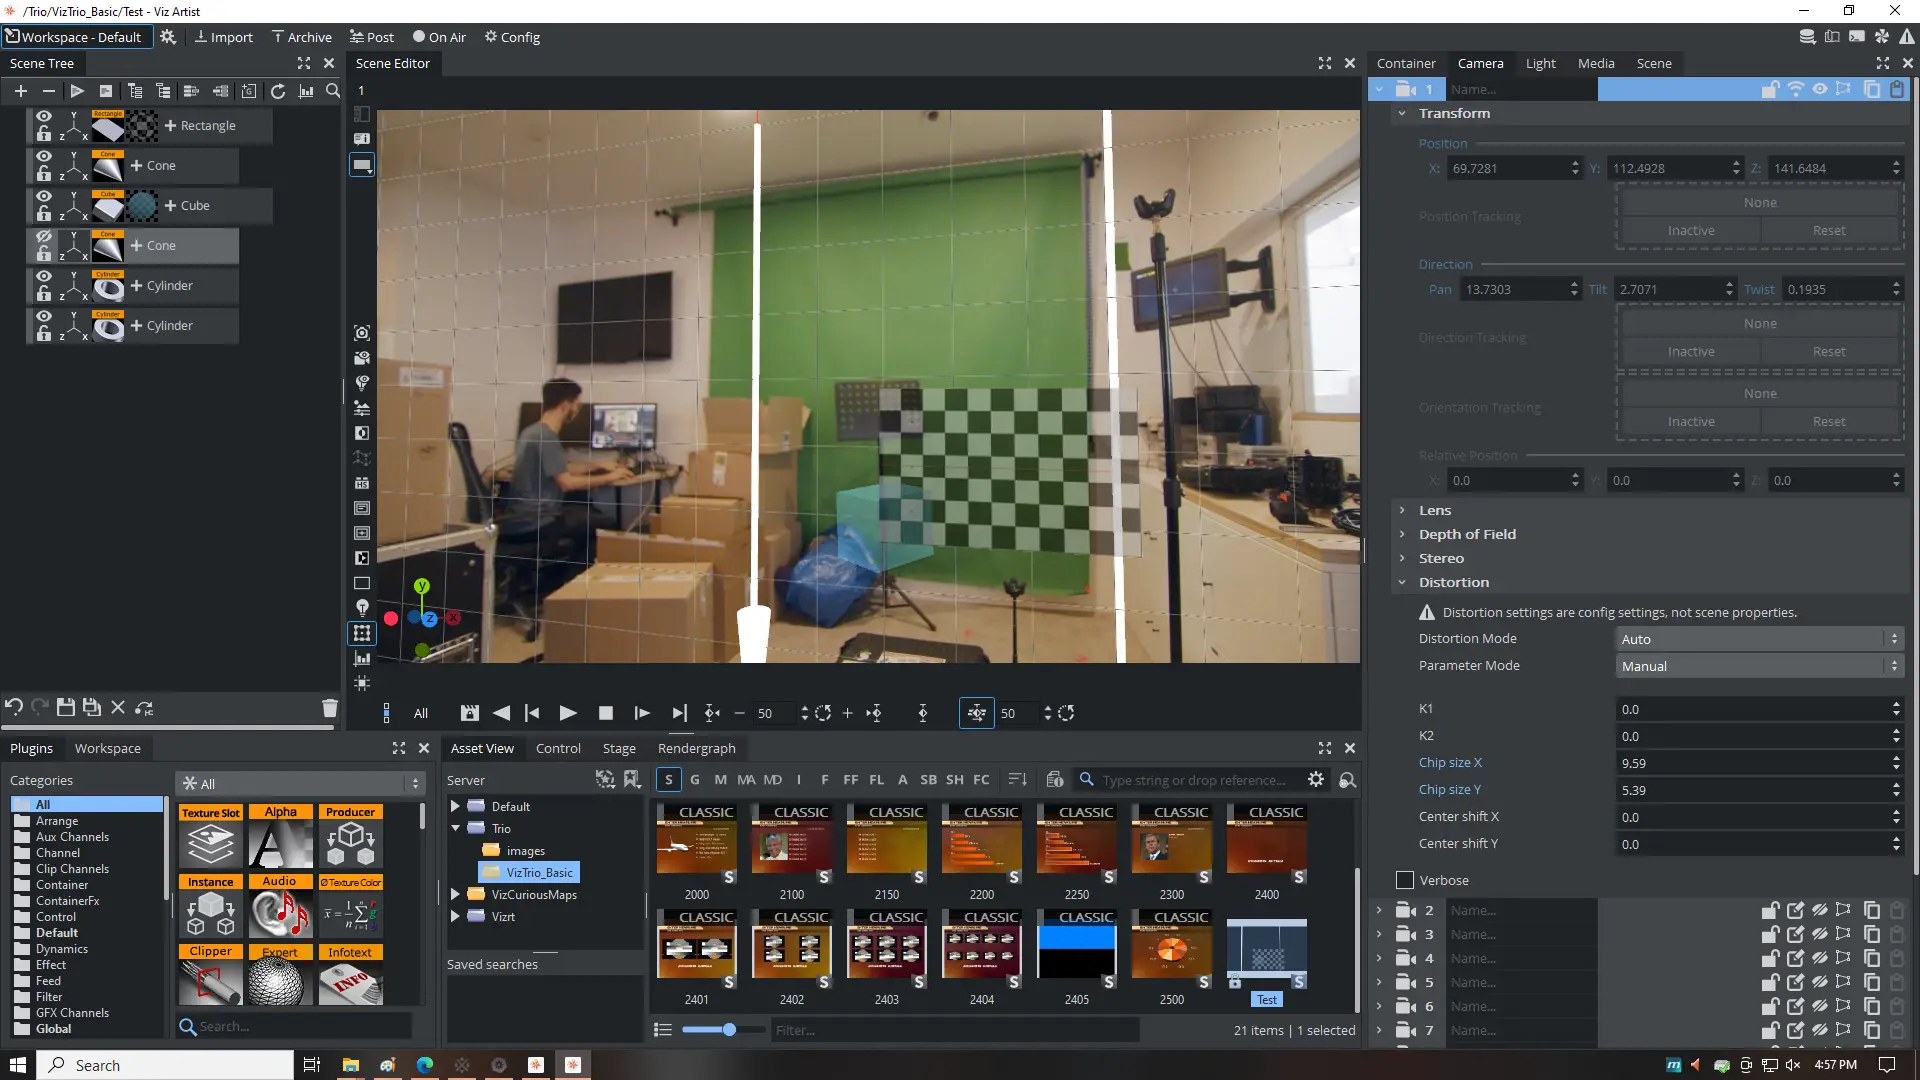Expand the Vizrt server folder
Screen dimensions: 1920x1080
[456, 916]
